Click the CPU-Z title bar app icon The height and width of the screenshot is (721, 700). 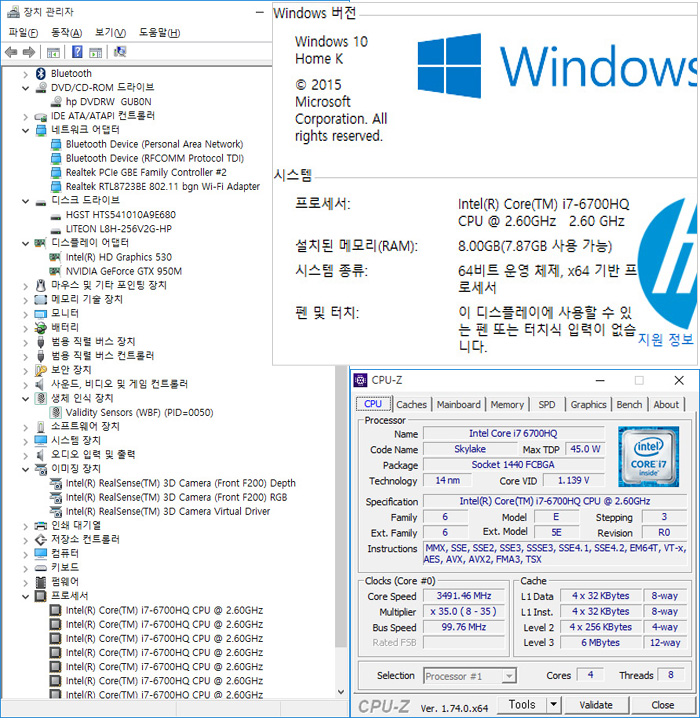361,381
